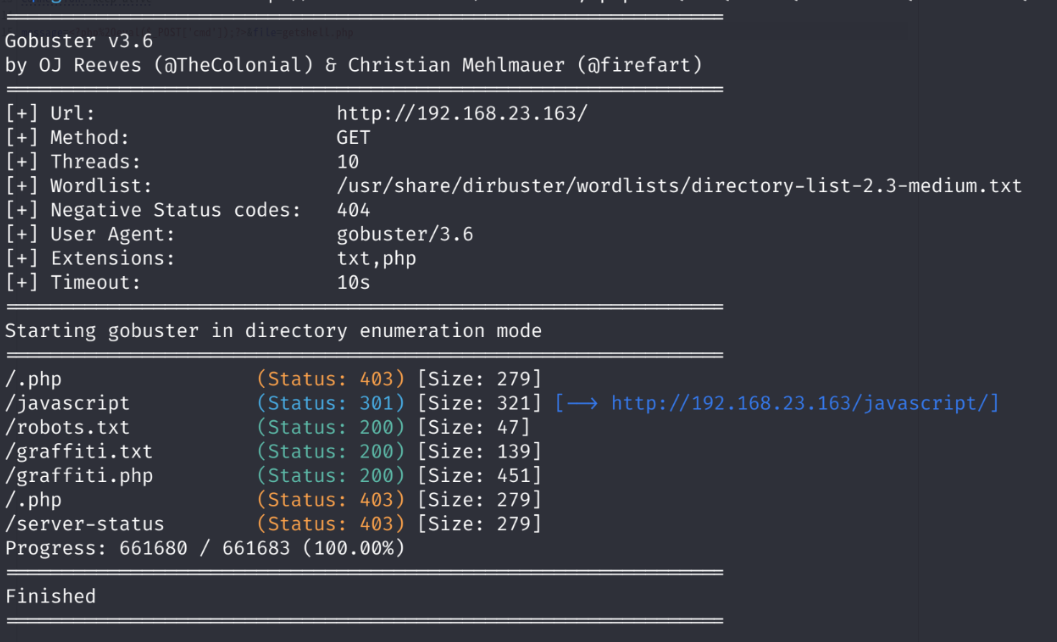Image resolution: width=1057 pixels, height=642 pixels.
Task: Click the "Size: 47" value
Action: (473, 428)
